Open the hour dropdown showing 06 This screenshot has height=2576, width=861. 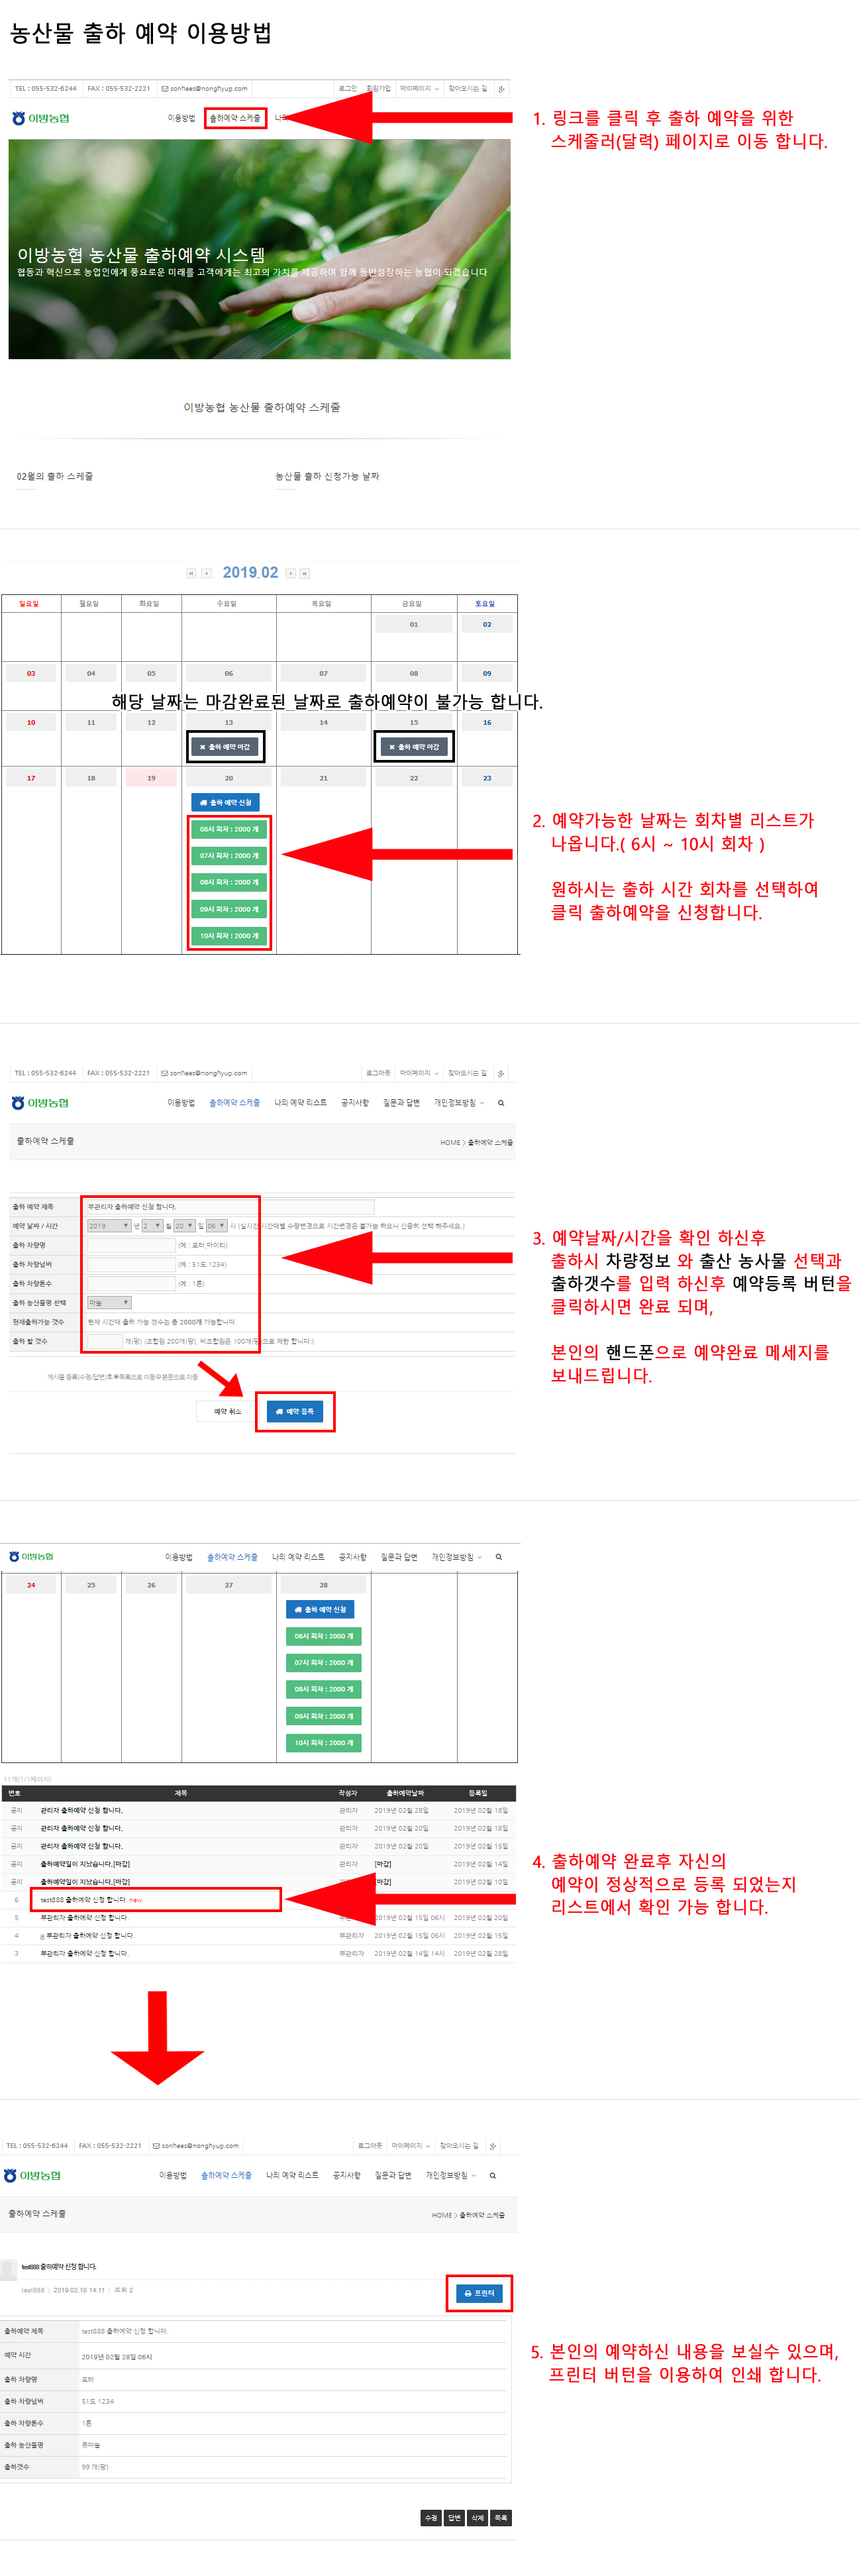coord(216,1225)
